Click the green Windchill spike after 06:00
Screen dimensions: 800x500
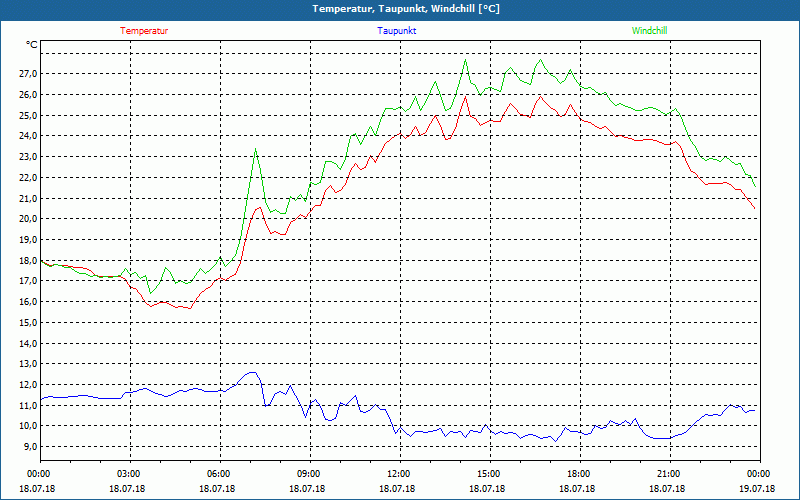256,149
